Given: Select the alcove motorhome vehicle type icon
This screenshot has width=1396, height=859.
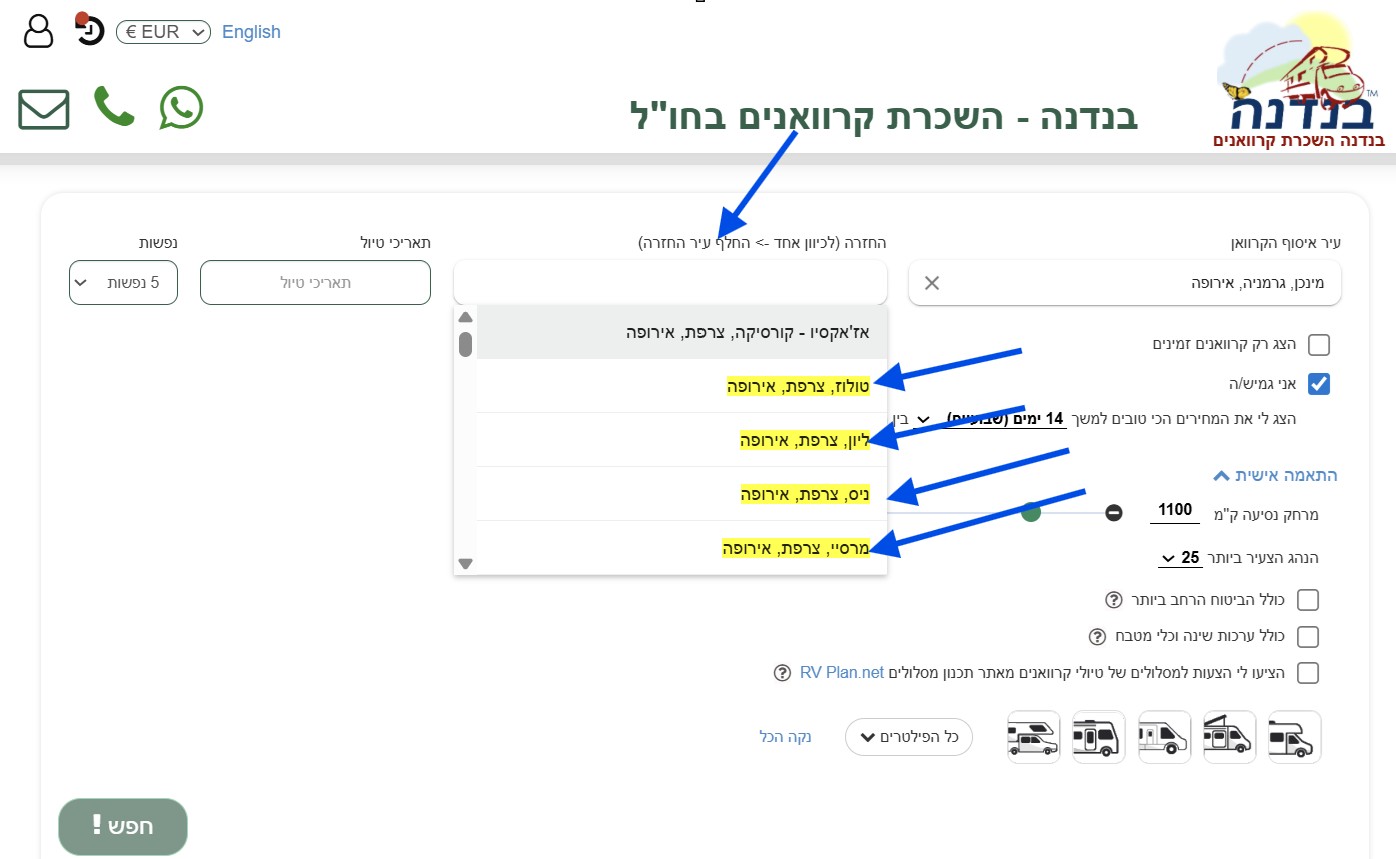Looking at the screenshot, I should click(1033, 737).
